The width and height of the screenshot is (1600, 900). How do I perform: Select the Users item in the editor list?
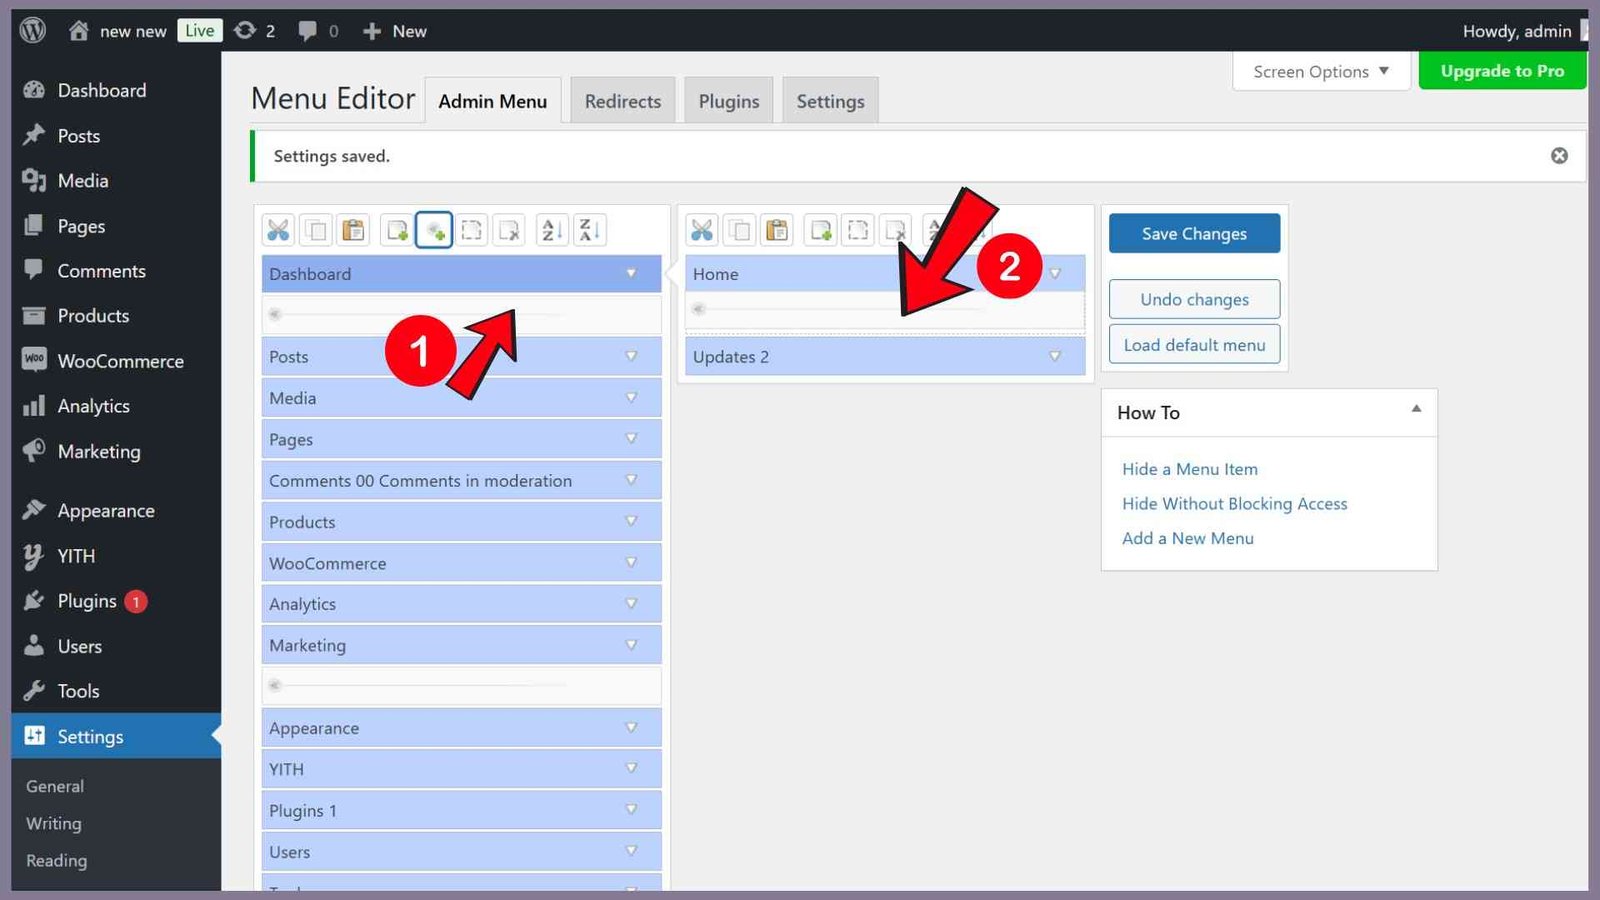(x=461, y=852)
